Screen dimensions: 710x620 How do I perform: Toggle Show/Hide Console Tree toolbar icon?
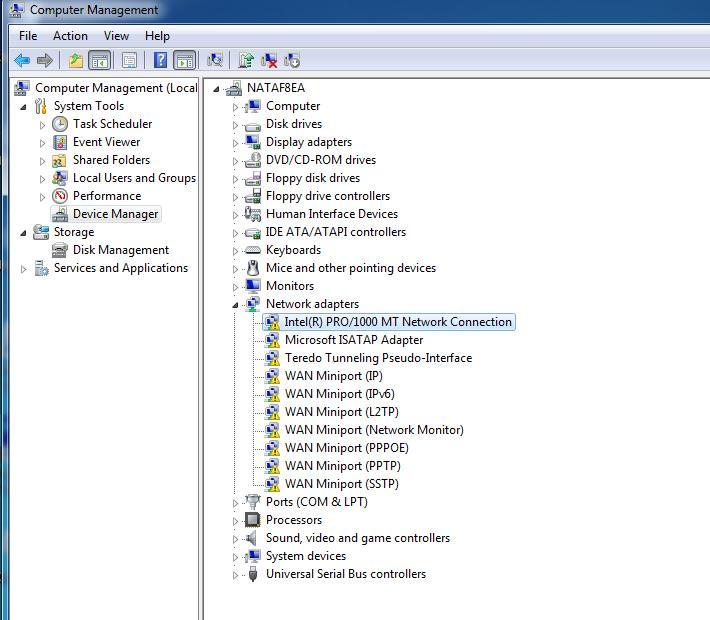click(100, 60)
